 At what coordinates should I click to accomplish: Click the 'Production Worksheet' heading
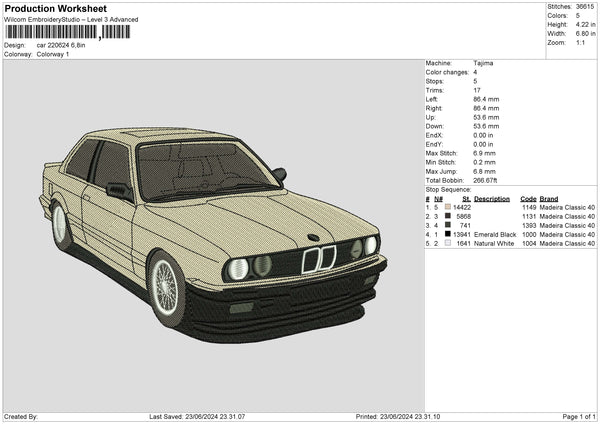pyautogui.click(x=56, y=8)
